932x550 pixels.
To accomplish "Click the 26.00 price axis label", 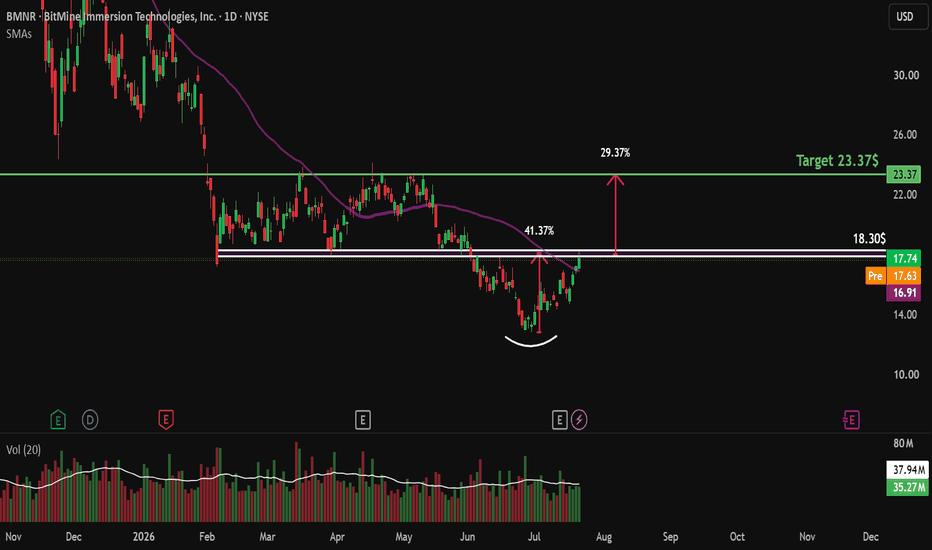I will pyautogui.click(x=906, y=134).
